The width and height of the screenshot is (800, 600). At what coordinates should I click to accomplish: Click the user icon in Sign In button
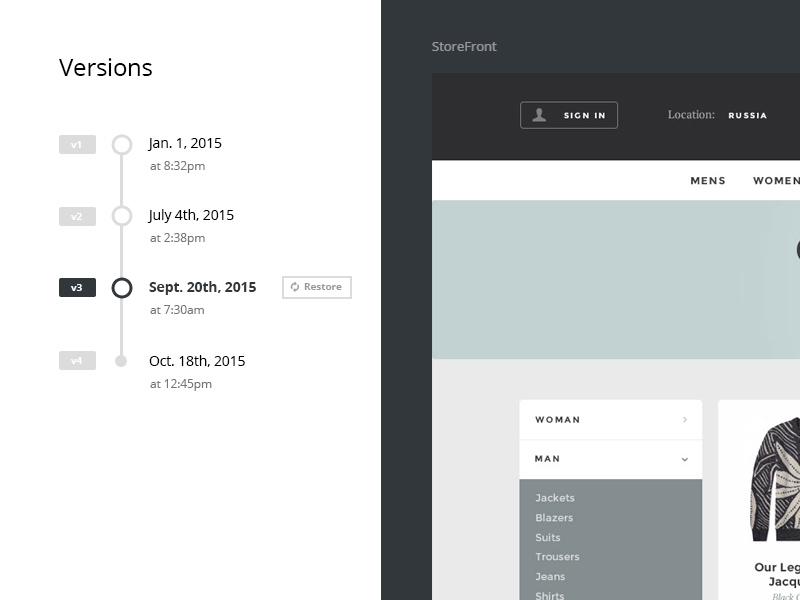(x=539, y=115)
